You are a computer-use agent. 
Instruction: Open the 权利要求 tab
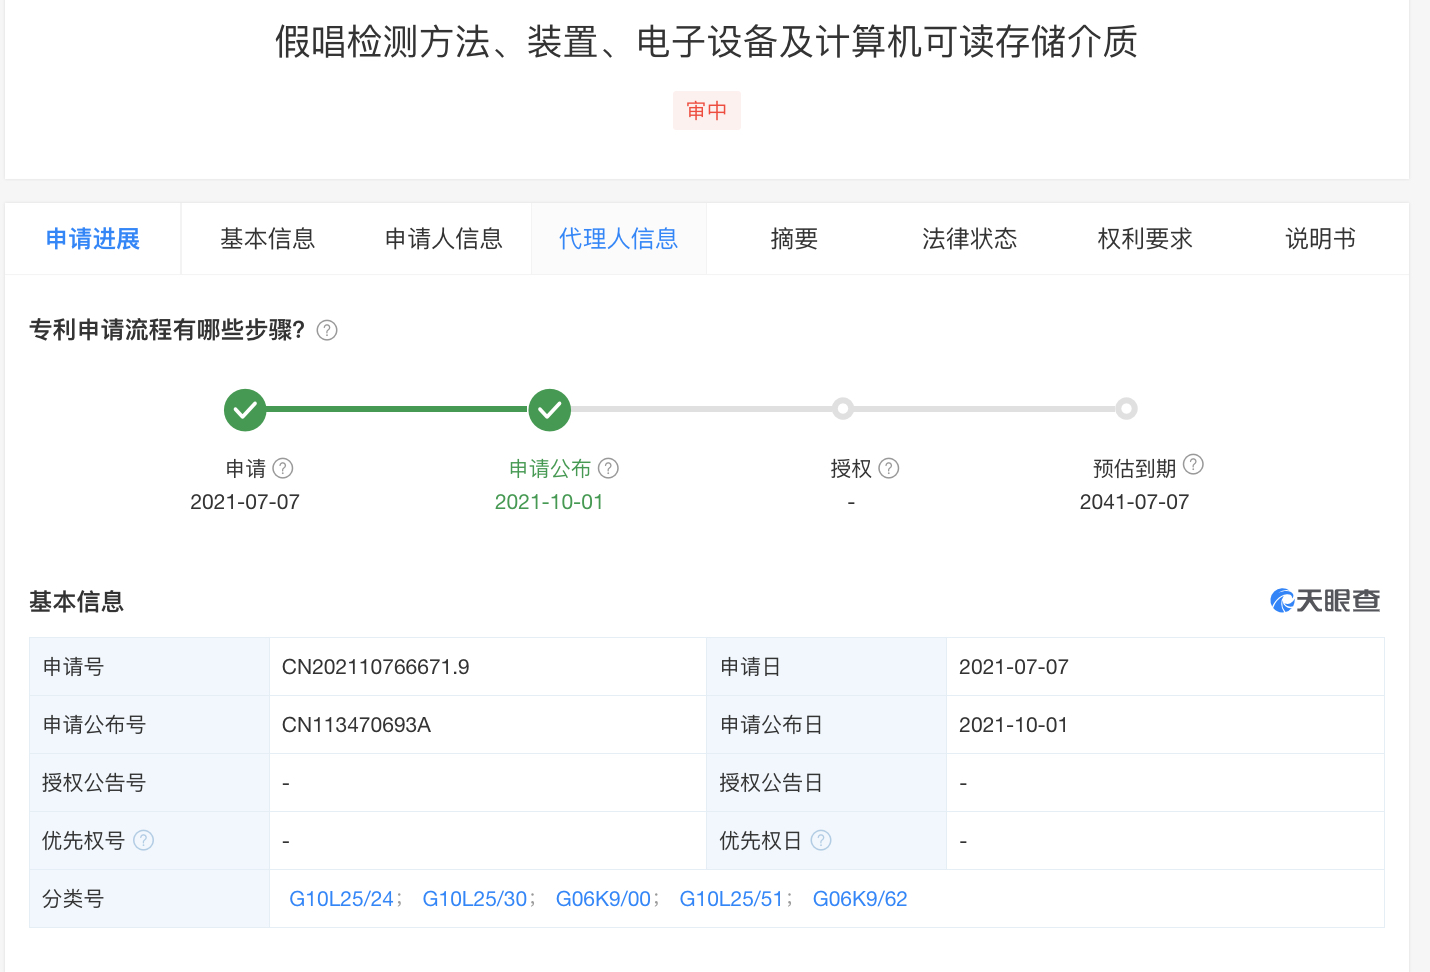pyautogui.click(x=1145, y=239)
